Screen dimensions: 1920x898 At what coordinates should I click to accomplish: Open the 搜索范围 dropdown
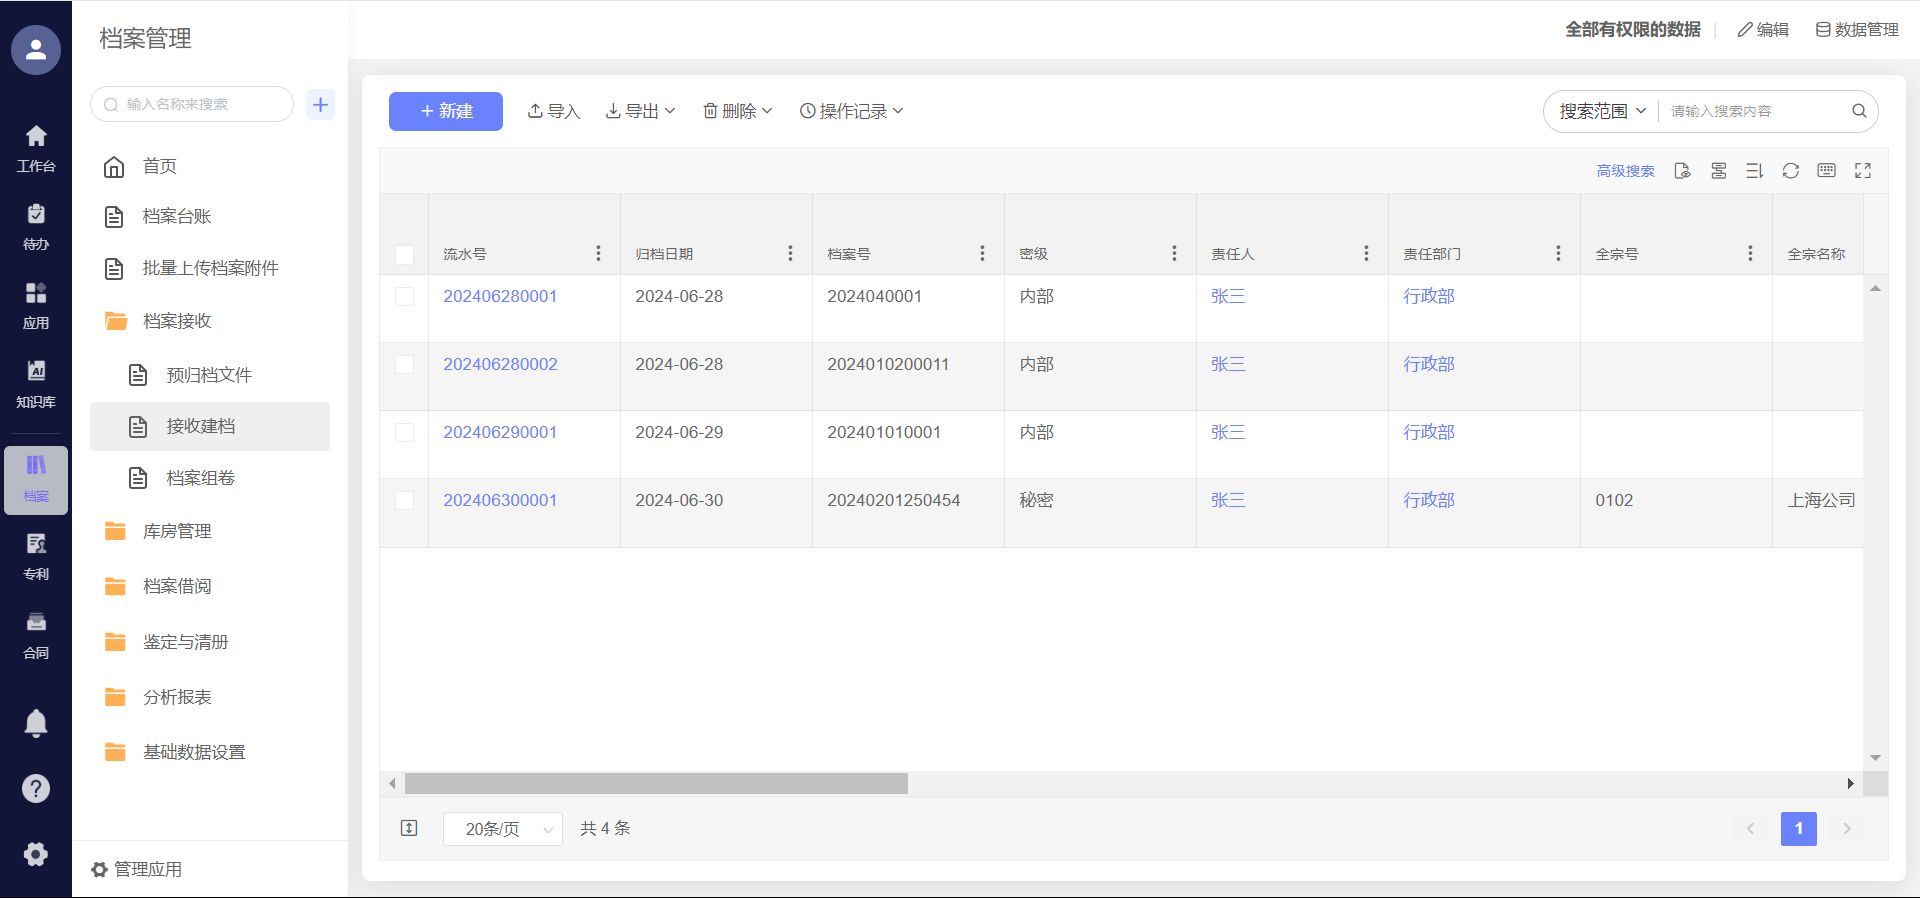tap(1602, 111)
